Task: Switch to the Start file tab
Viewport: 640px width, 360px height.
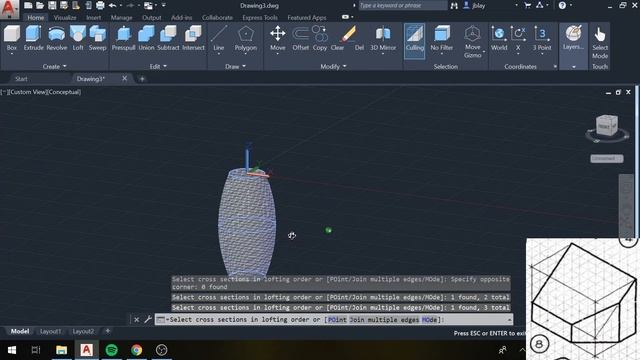Action: coord(21,79)
